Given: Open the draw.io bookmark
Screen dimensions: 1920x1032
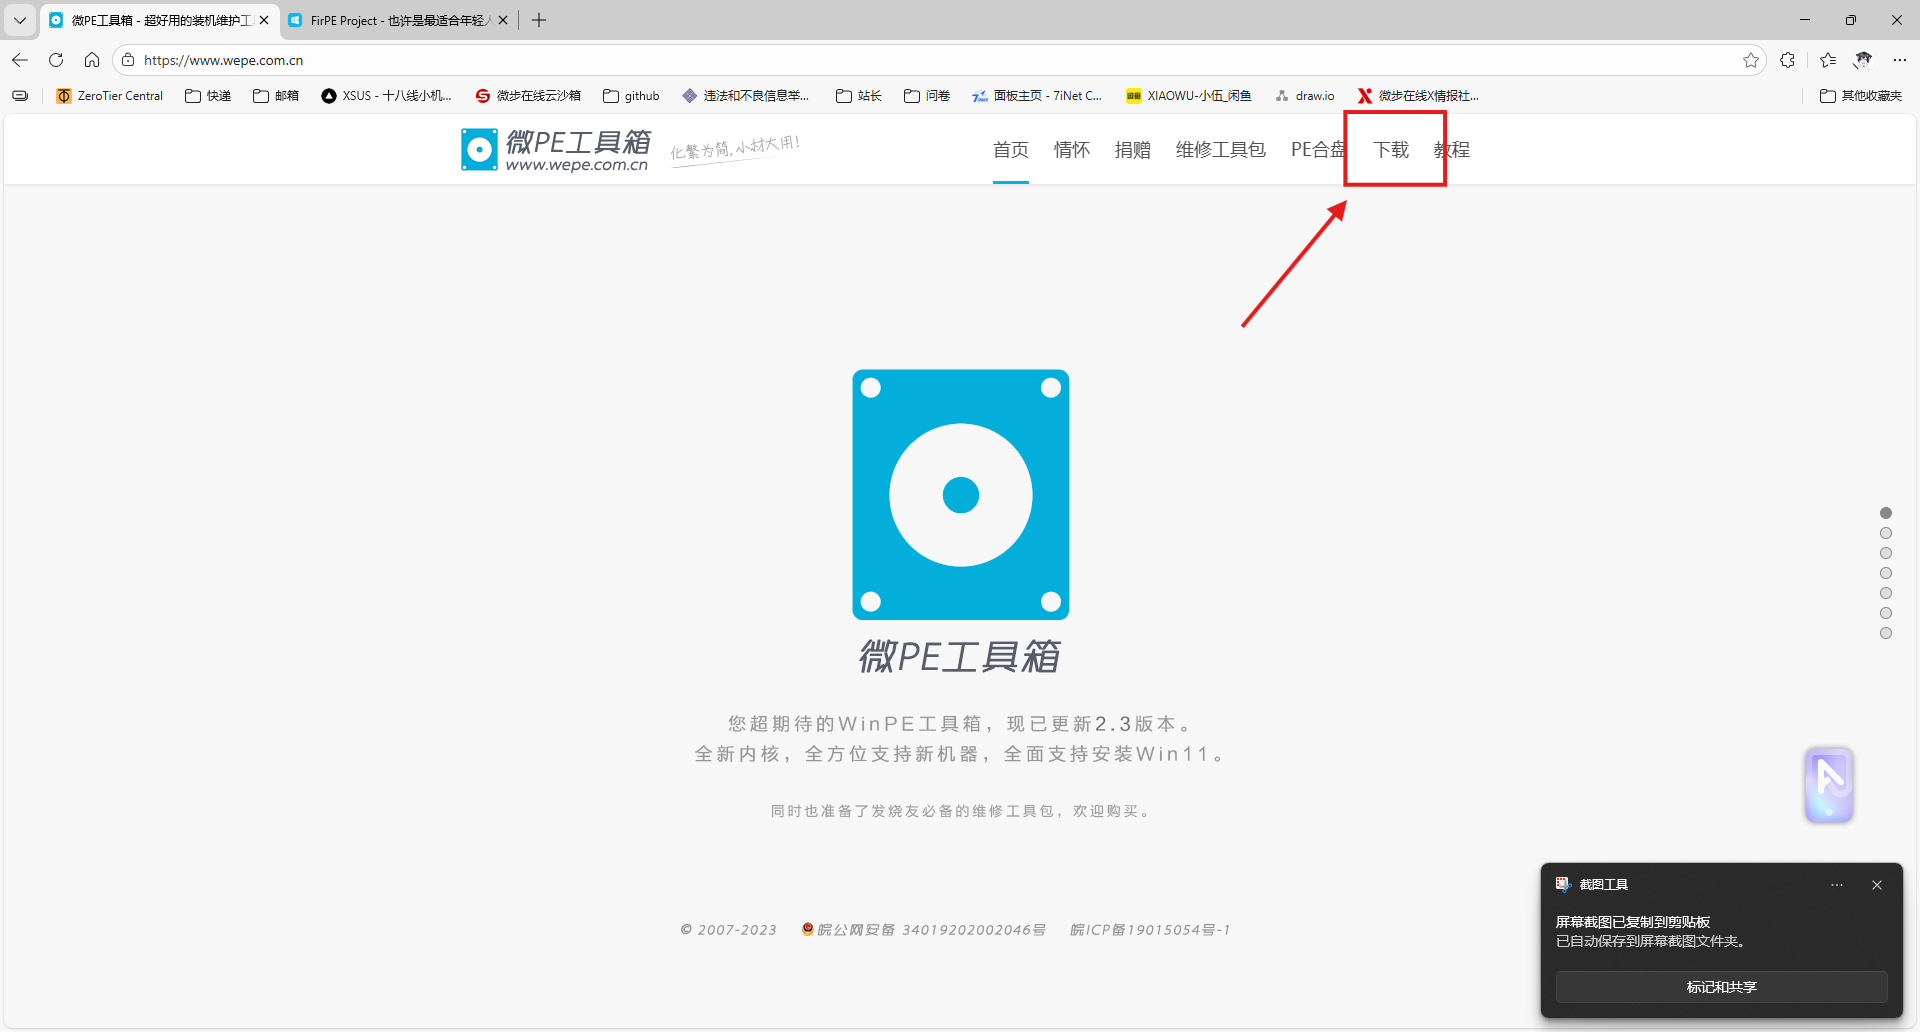Looking at the screenshot, I should (1304, 95).
